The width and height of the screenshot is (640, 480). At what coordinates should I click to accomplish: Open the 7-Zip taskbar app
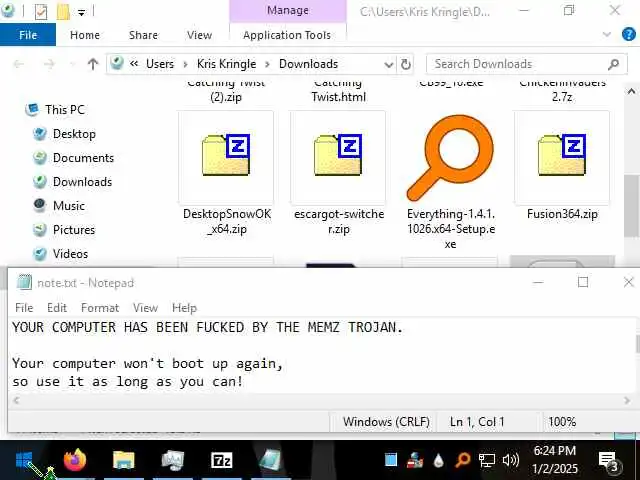coord(222,460)
